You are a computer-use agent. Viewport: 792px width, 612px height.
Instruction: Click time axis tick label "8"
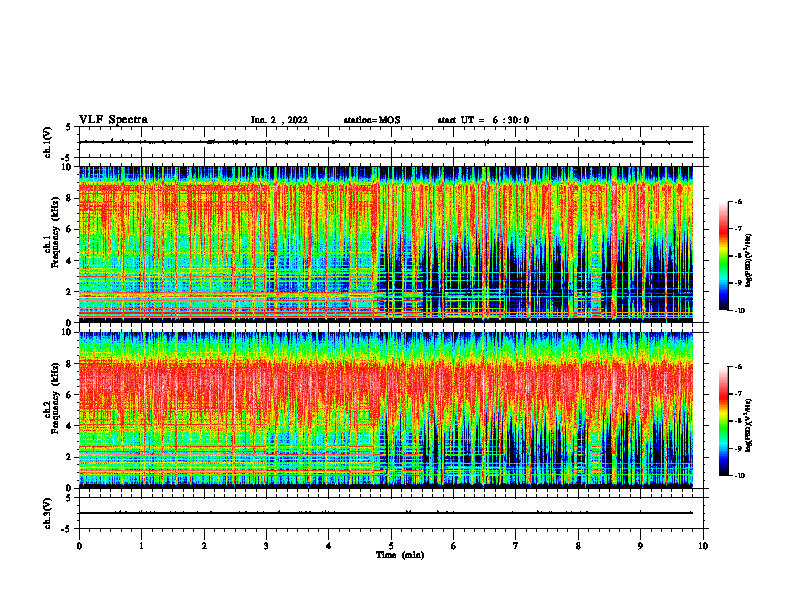tap(578, 546)
